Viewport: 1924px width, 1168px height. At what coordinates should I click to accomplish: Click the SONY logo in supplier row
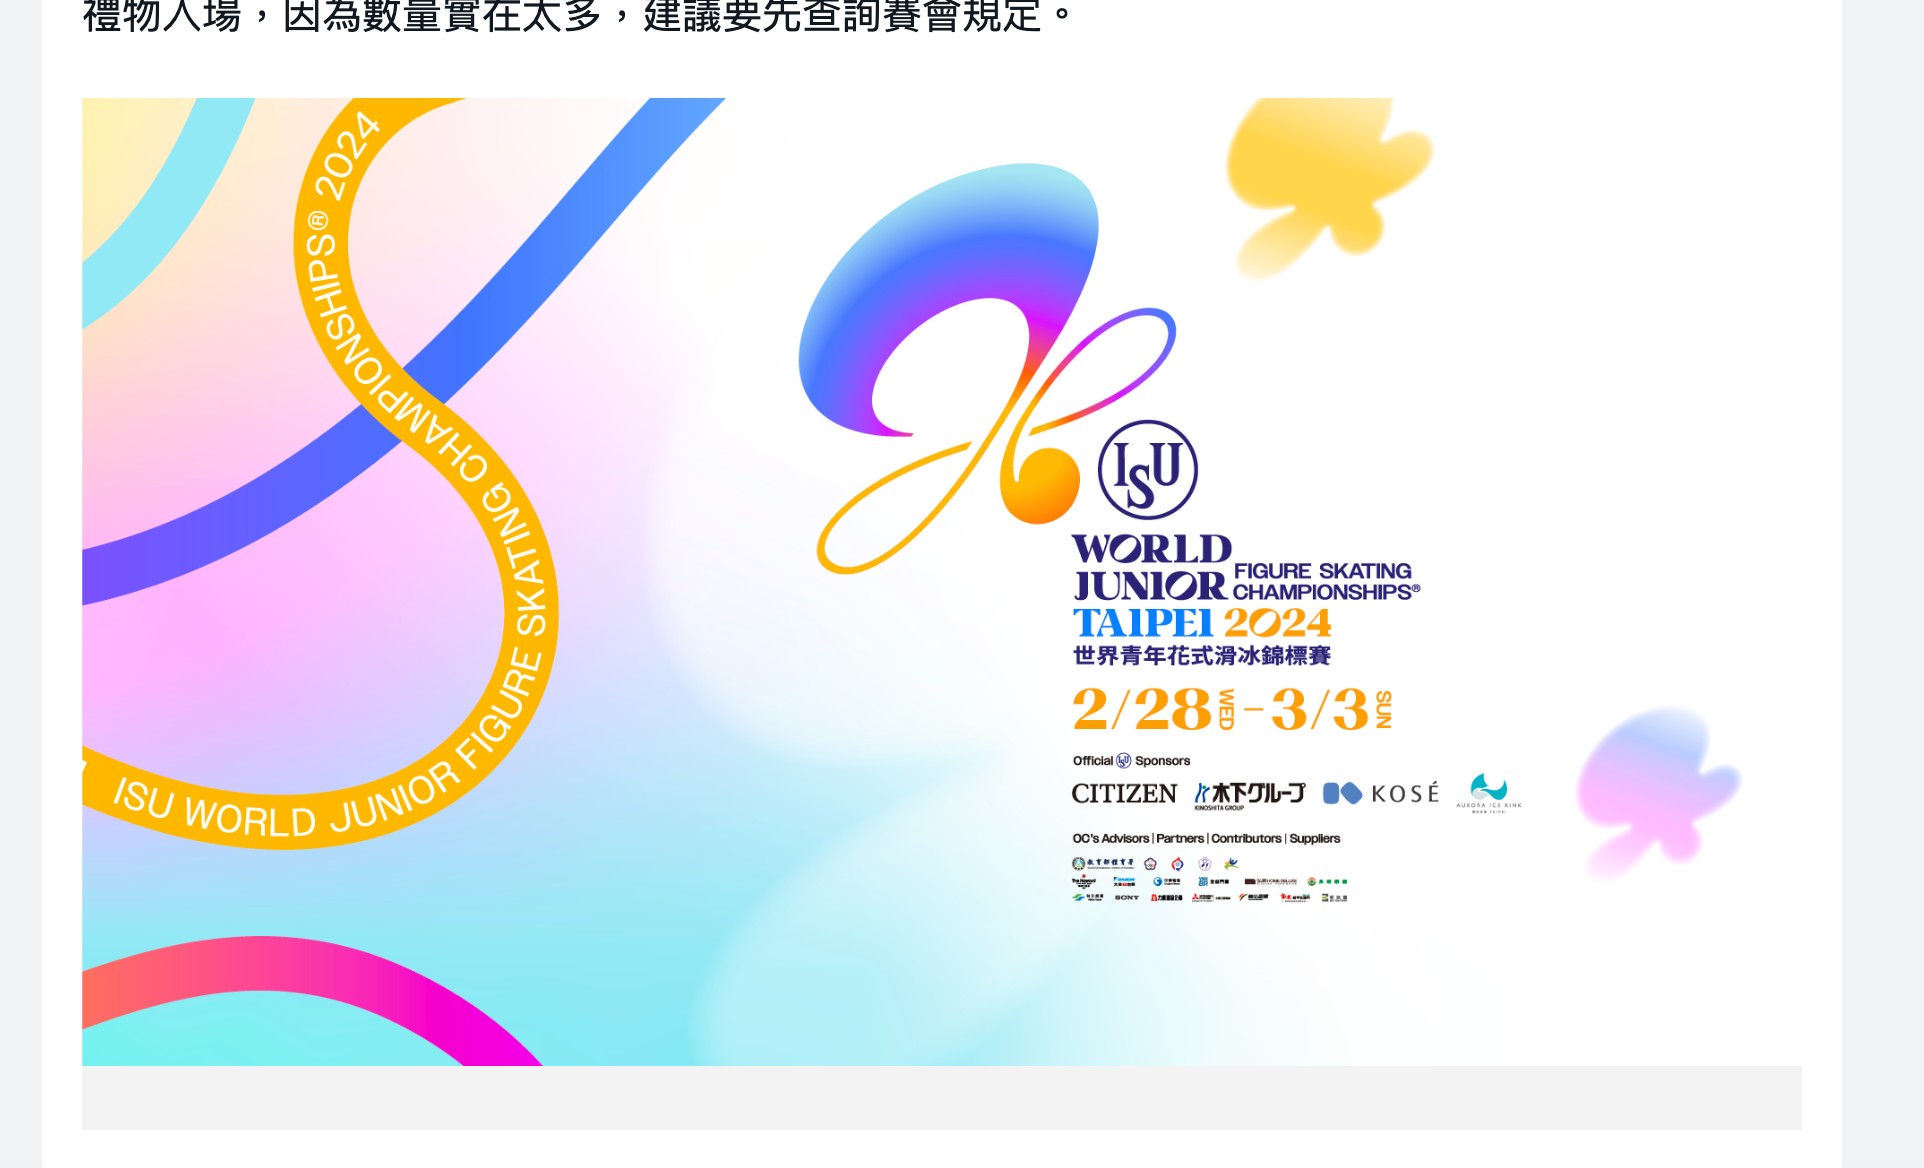pos(1127,898)
